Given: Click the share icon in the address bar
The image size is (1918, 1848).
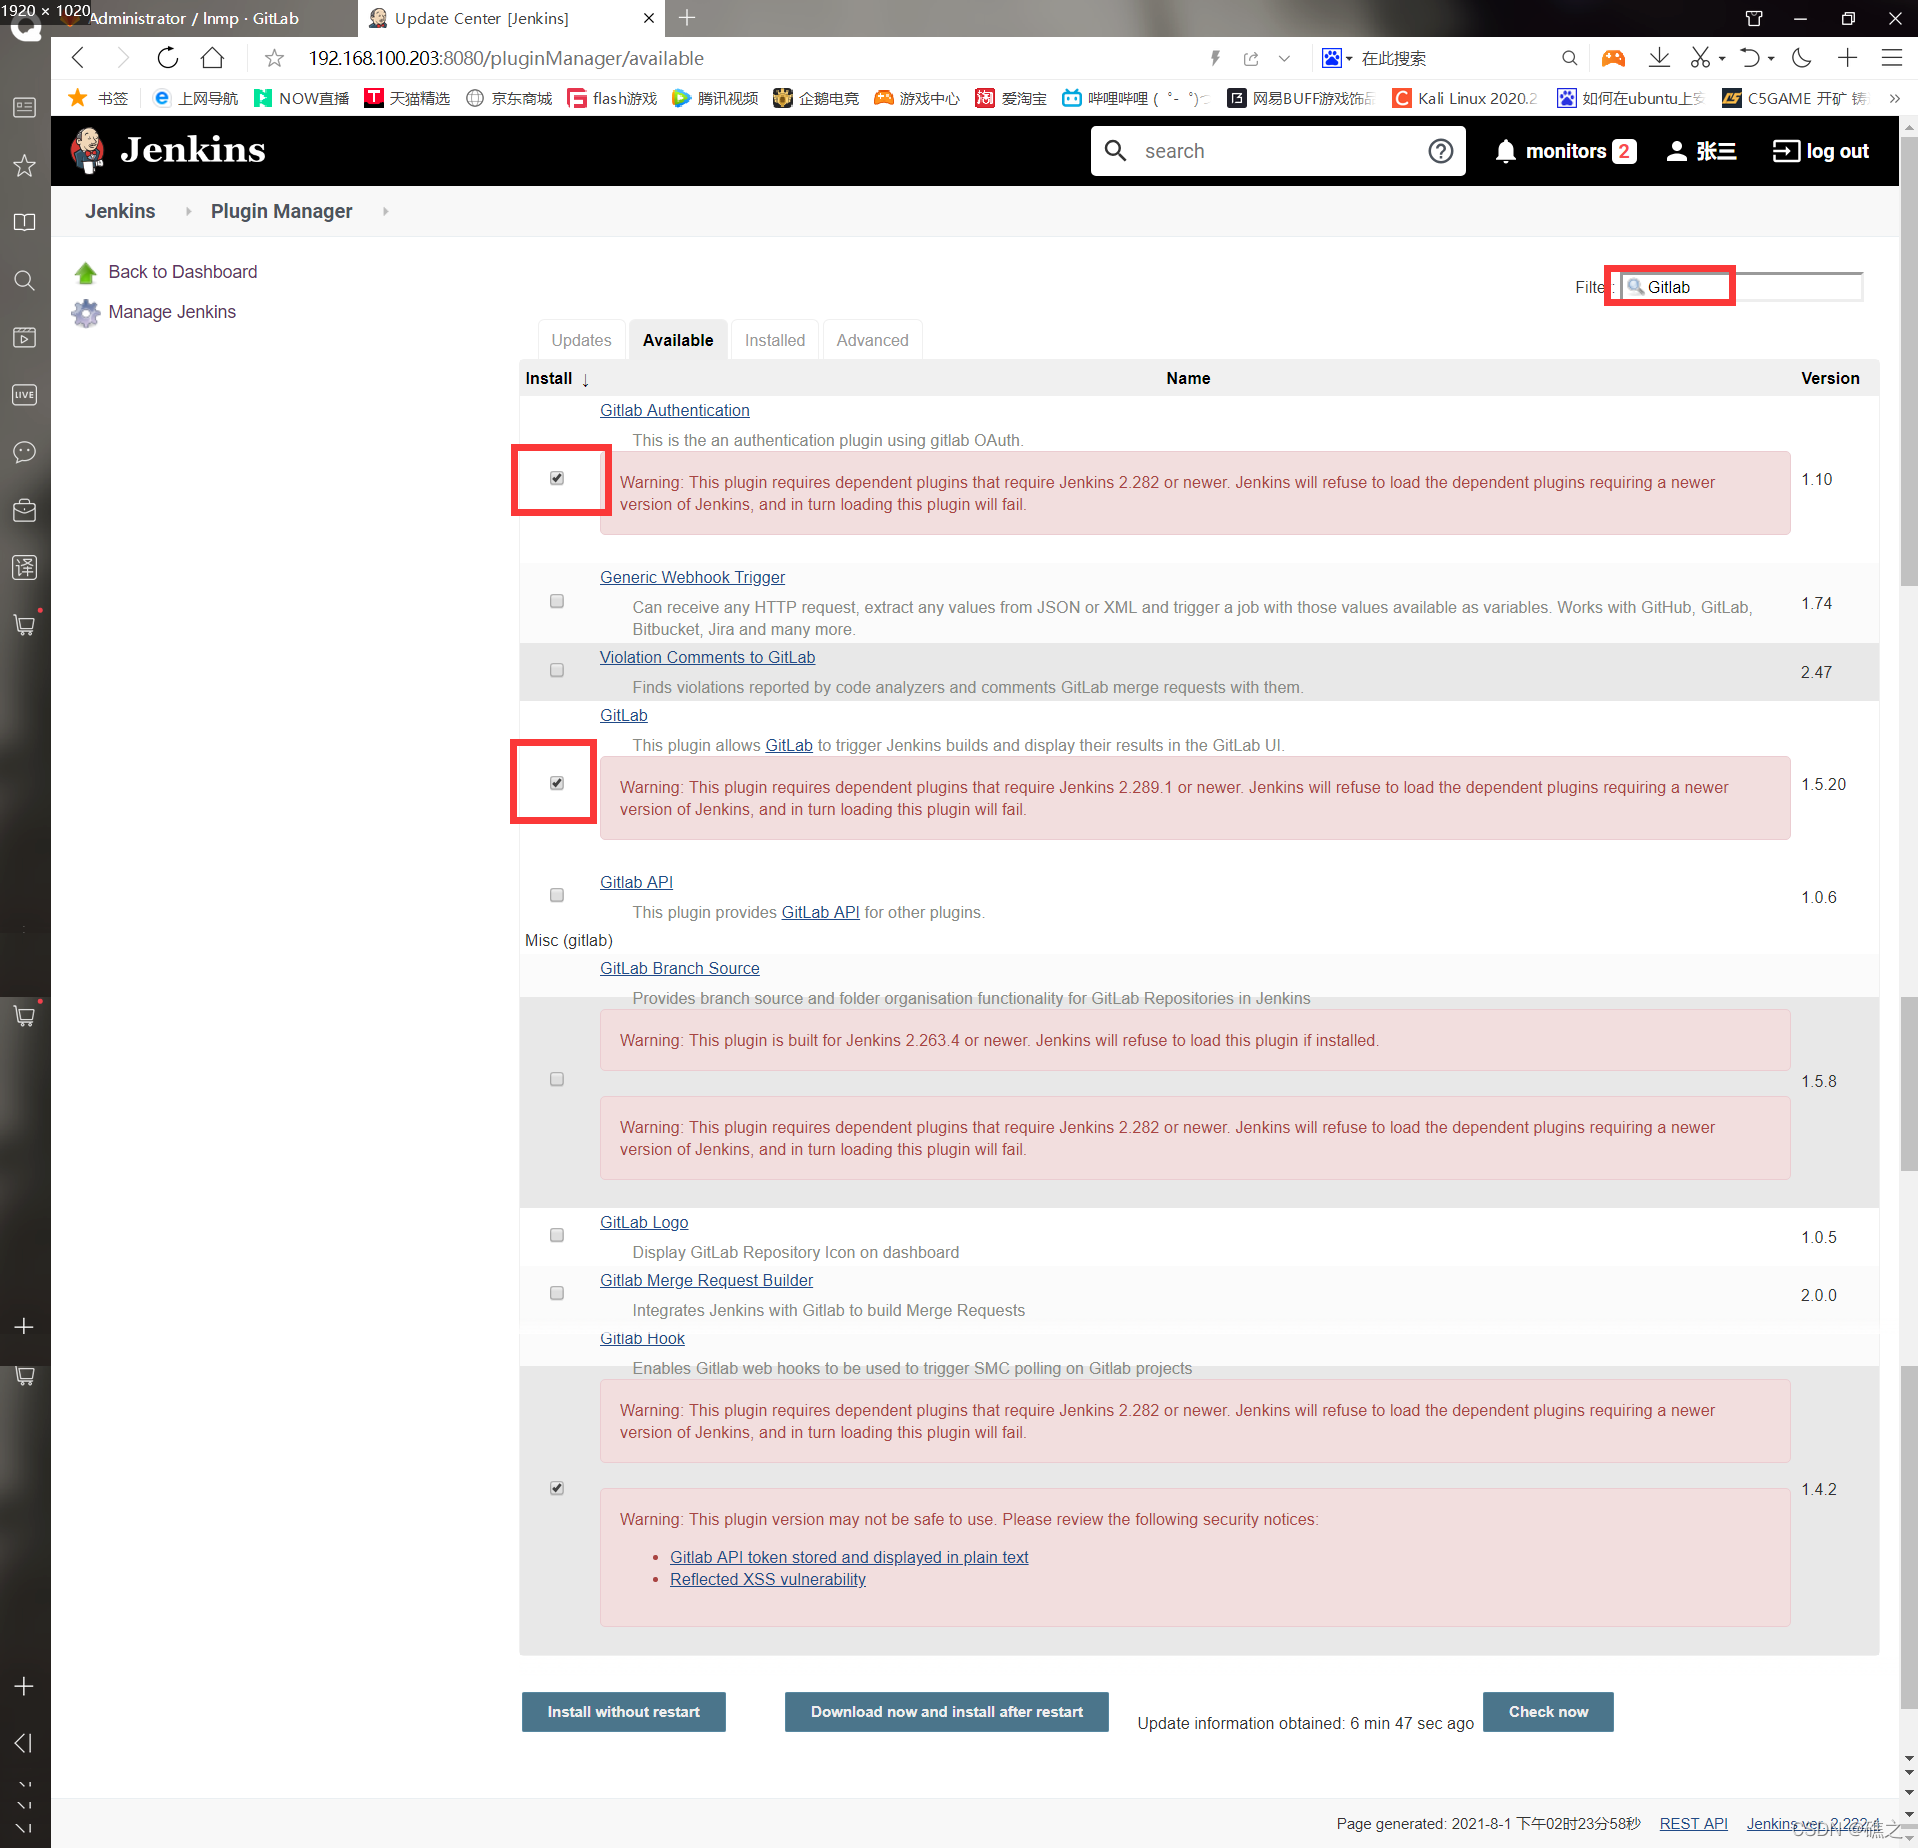Looking at the screenshot, I should [1251, 58].
